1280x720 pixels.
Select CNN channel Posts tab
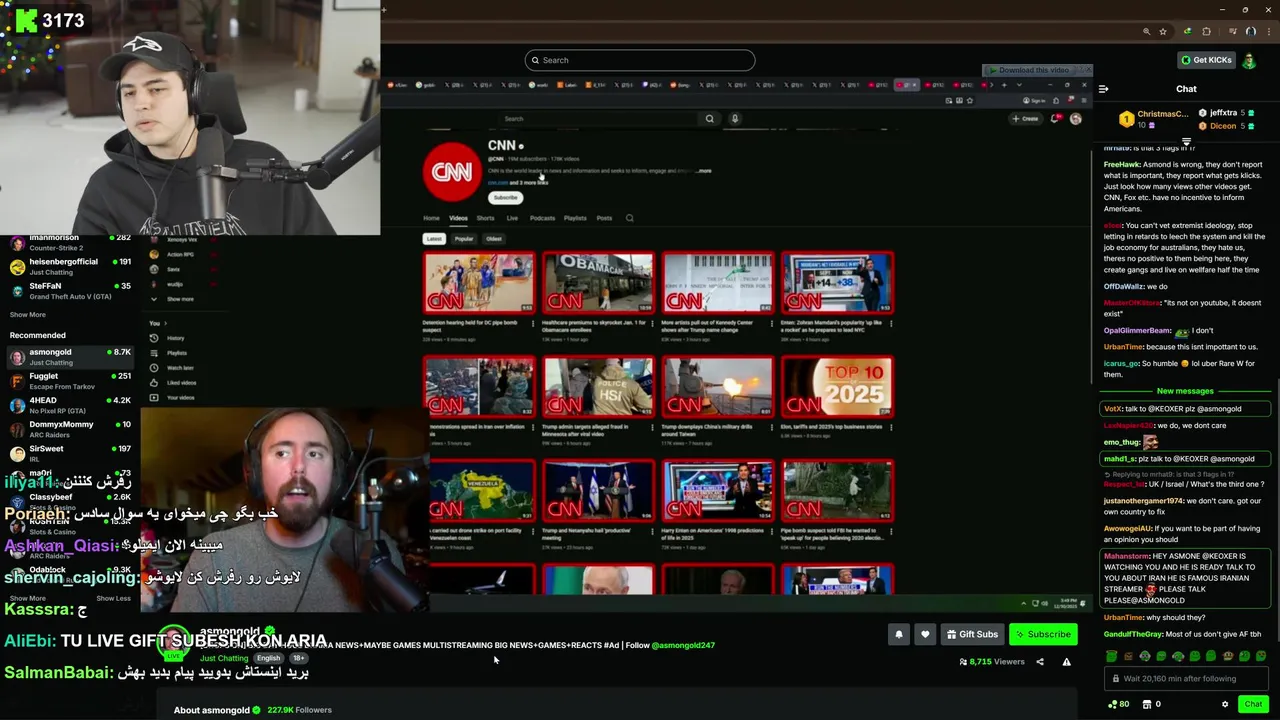click(x=604, y=218)
